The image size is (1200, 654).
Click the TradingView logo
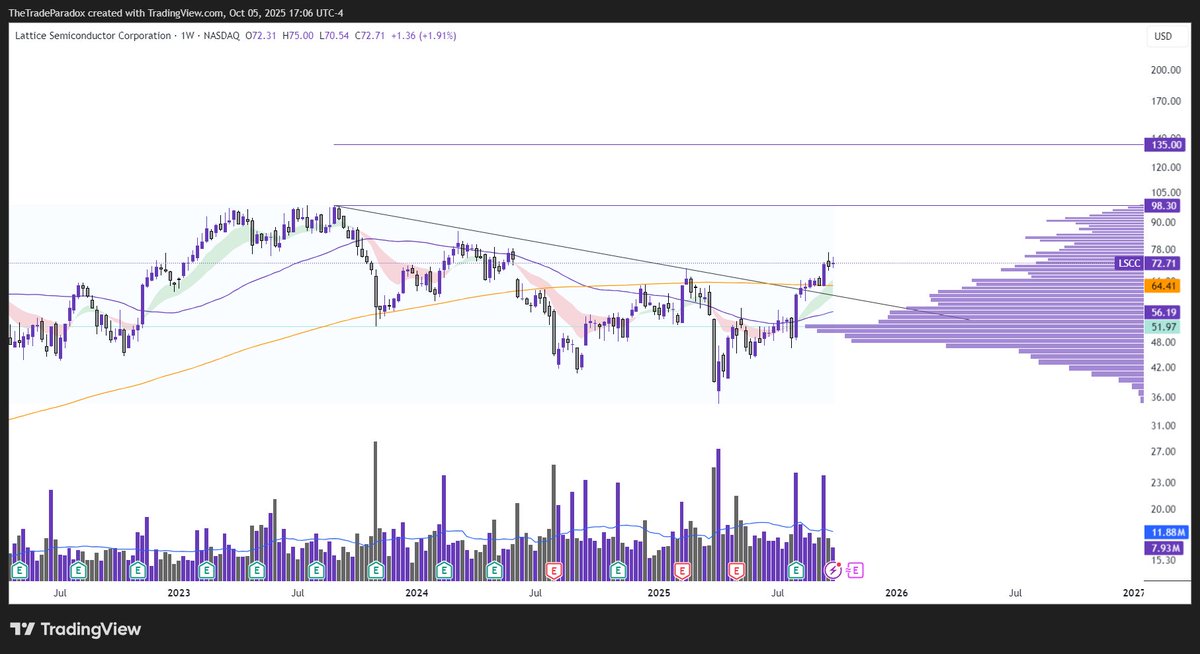(x=76, y=629)
